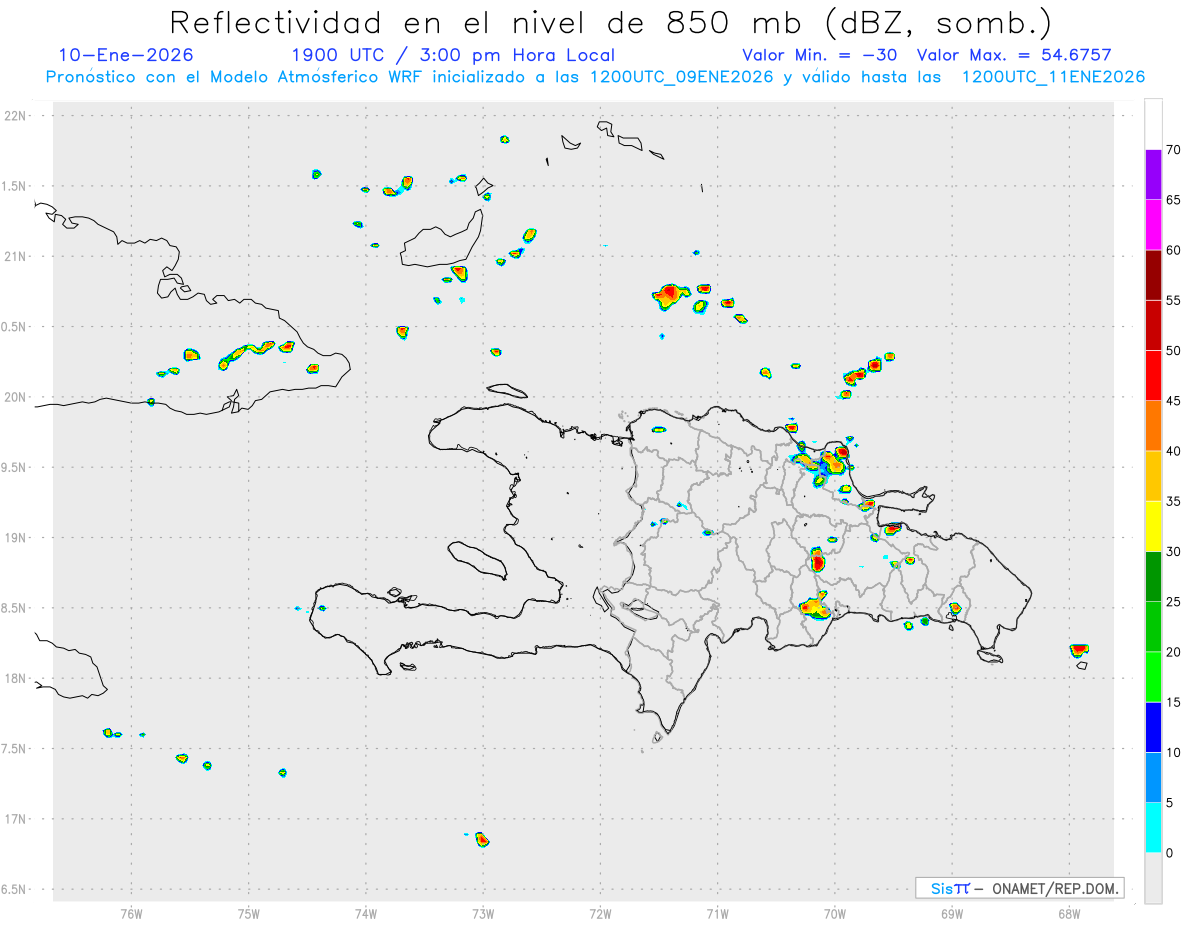Select the date text "10-Ene-2026"
1200x927 pixels.
pyautogui.click(x=126, y=55)
